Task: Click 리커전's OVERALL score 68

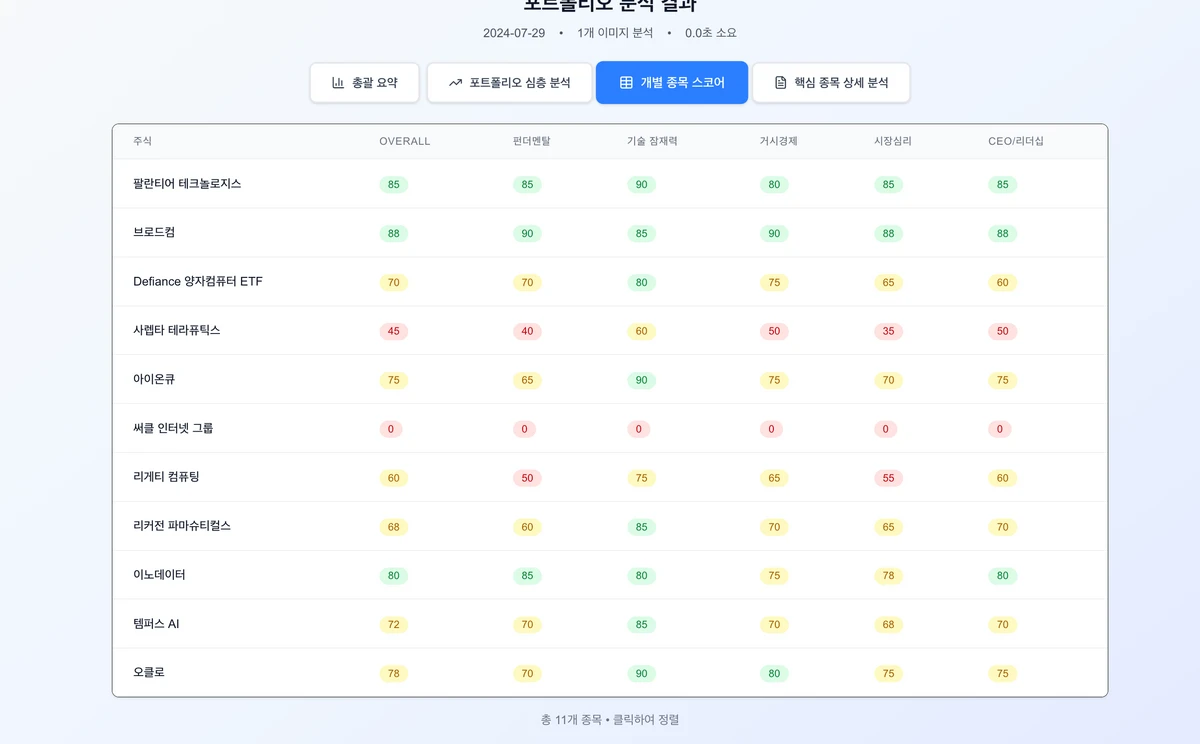Action: point(393,527)
